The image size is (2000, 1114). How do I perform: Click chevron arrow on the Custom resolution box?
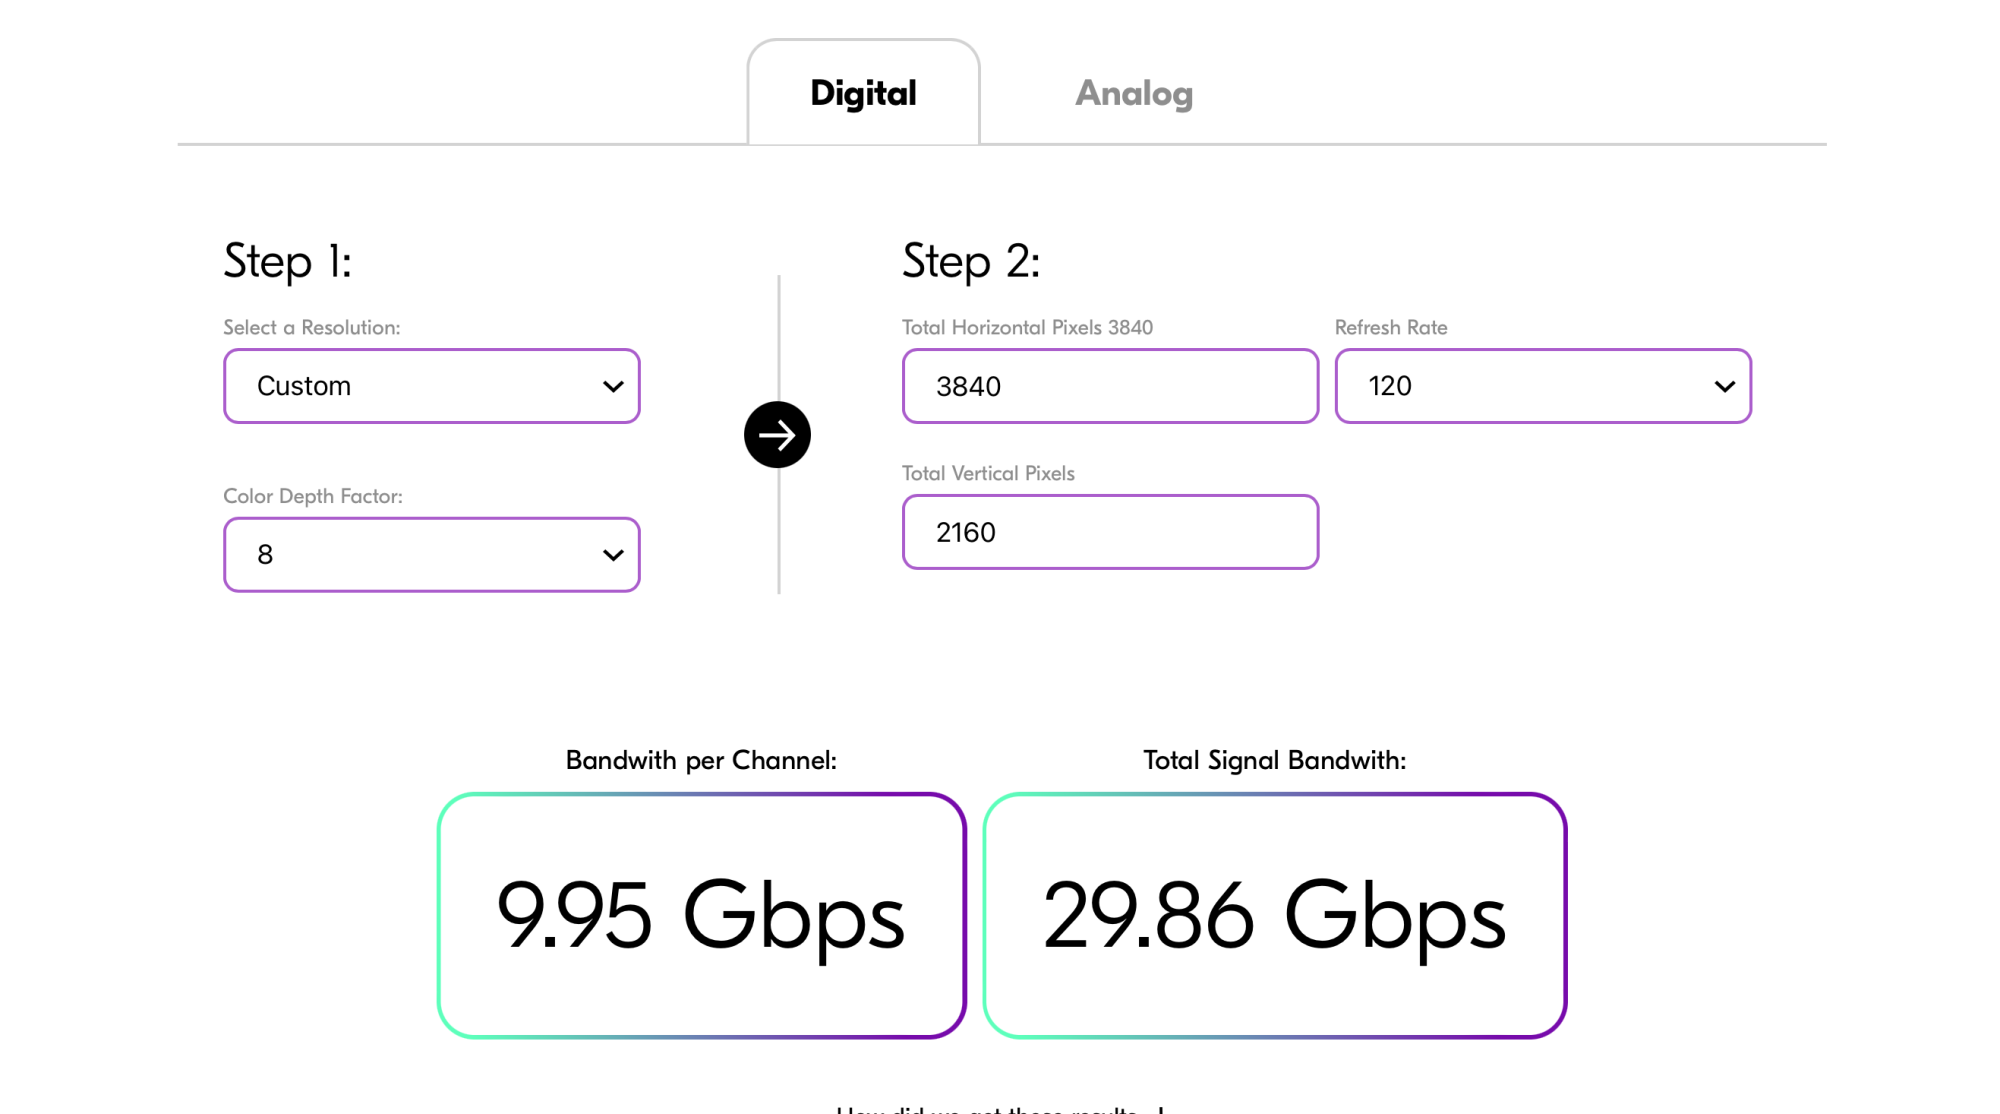613,386
